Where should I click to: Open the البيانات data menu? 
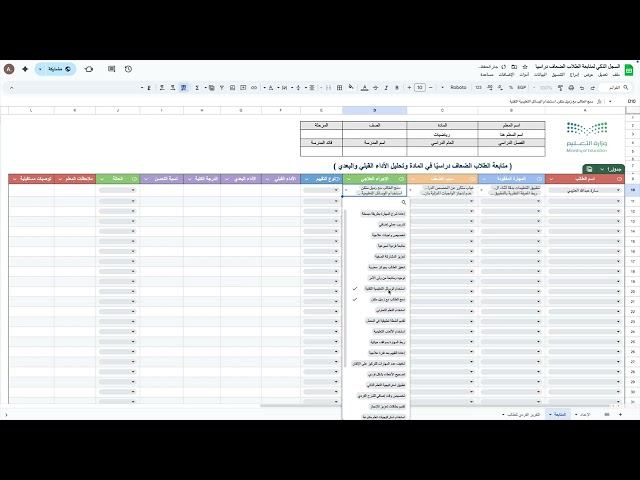click(540, 75)
